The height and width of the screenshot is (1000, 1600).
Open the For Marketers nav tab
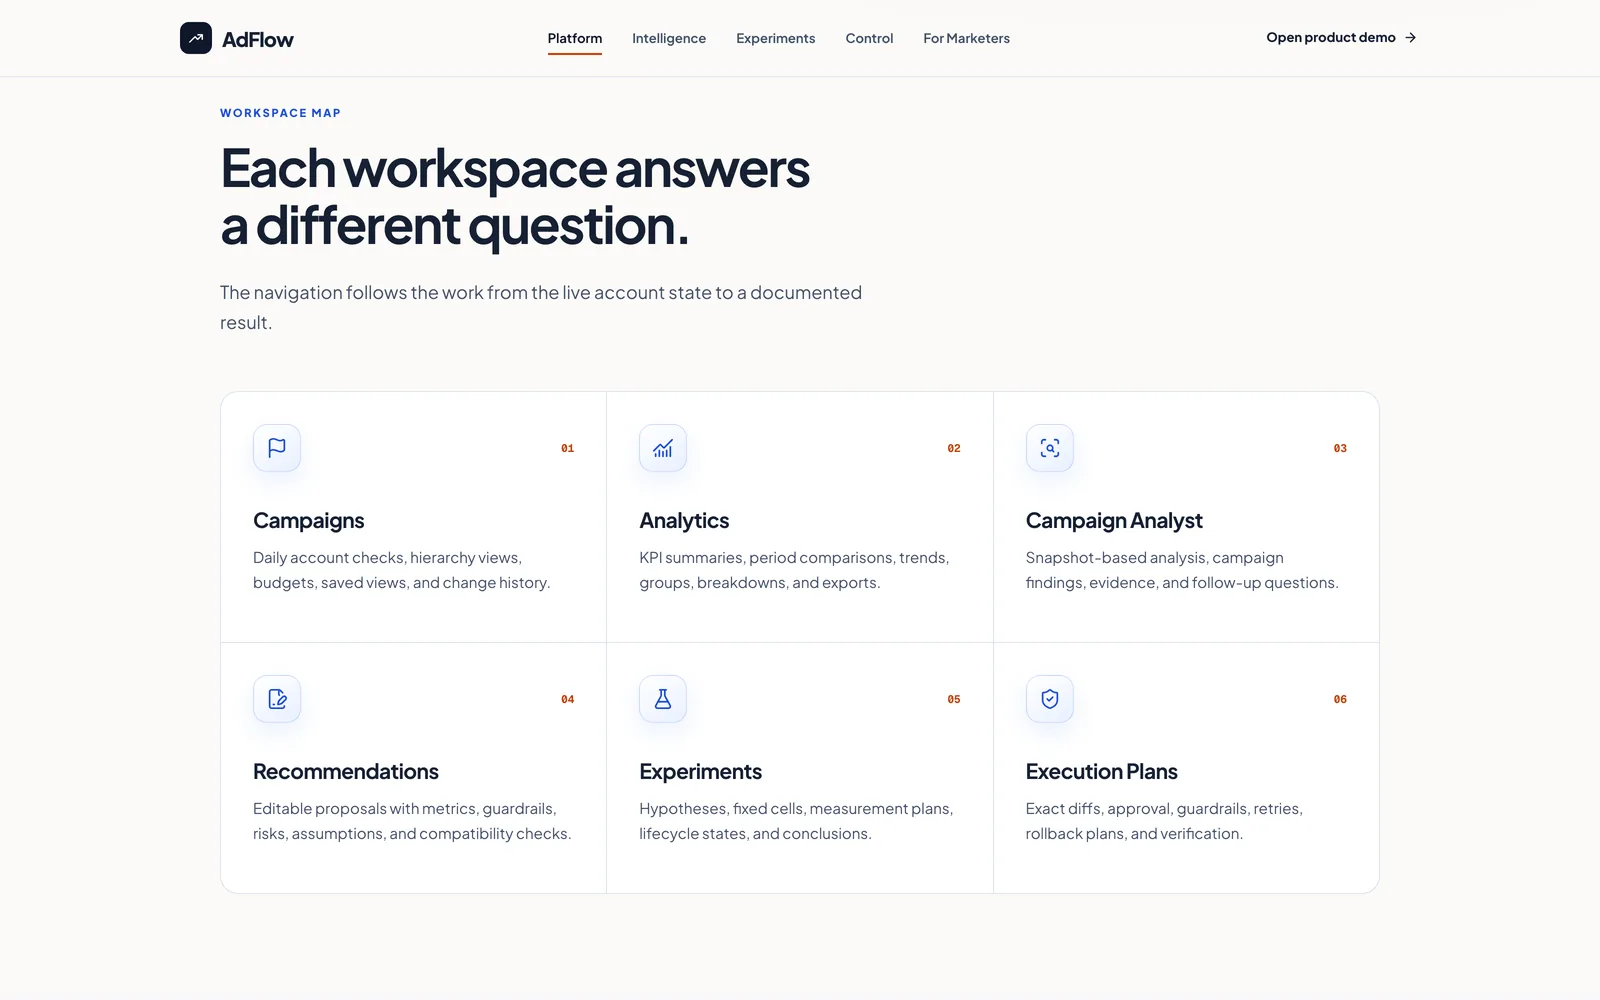(967, 38)
